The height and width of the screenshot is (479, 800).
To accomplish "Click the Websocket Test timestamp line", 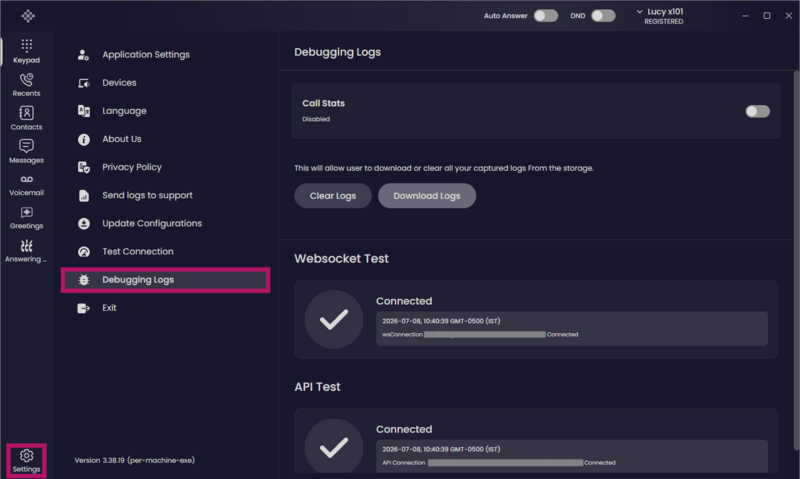I will click(x=441, y=321).
